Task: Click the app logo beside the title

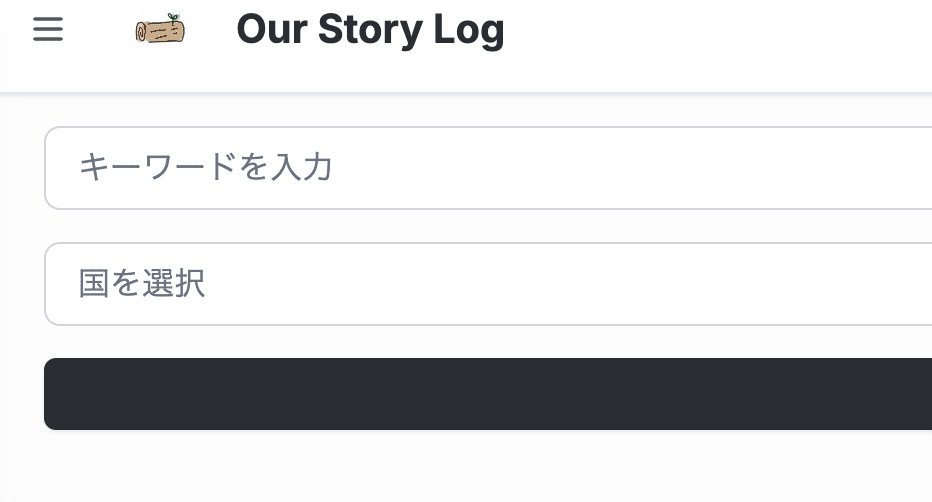Action: [x=160, y=31]
